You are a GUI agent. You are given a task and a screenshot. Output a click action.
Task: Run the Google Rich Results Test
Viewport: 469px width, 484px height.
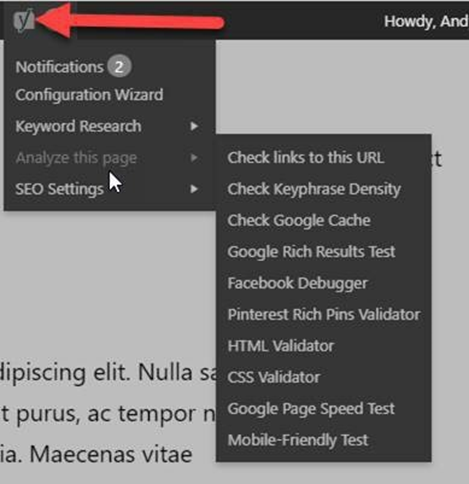pyautogui.click(x=311, y=252)
